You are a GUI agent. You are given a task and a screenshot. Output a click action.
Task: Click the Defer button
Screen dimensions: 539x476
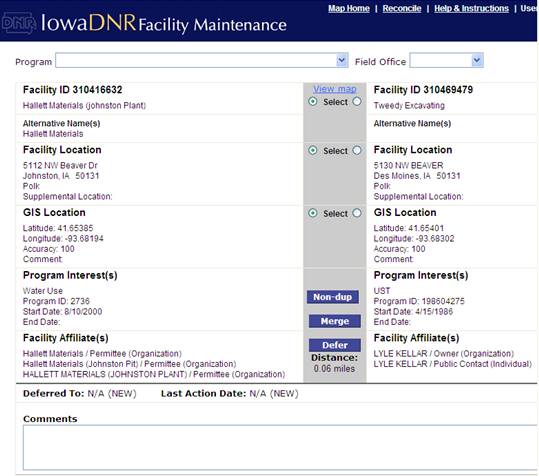[334, 345]
